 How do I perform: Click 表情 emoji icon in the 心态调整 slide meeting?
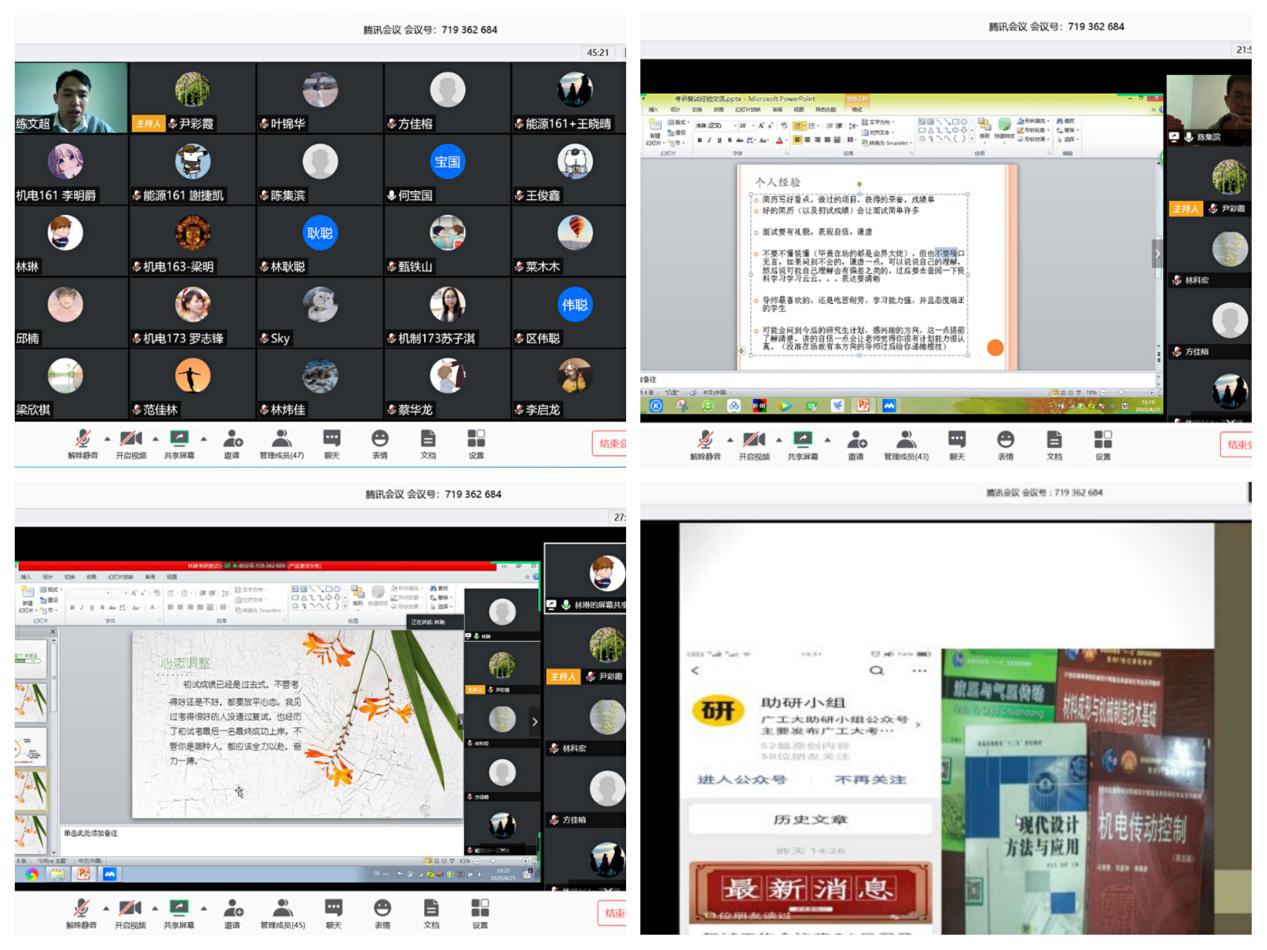(x=382, y=910)
